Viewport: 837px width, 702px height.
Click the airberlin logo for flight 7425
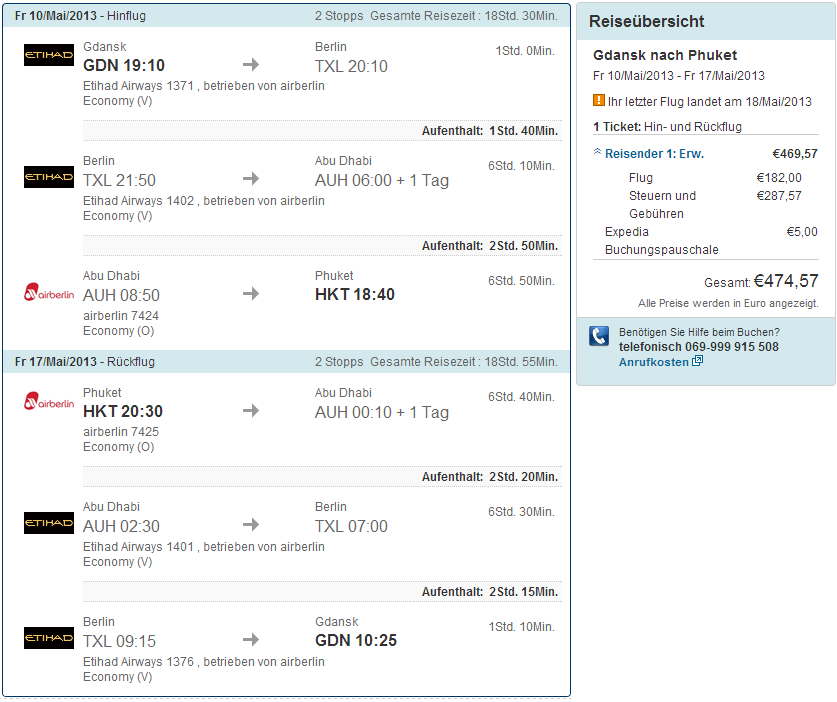(49, 402)
